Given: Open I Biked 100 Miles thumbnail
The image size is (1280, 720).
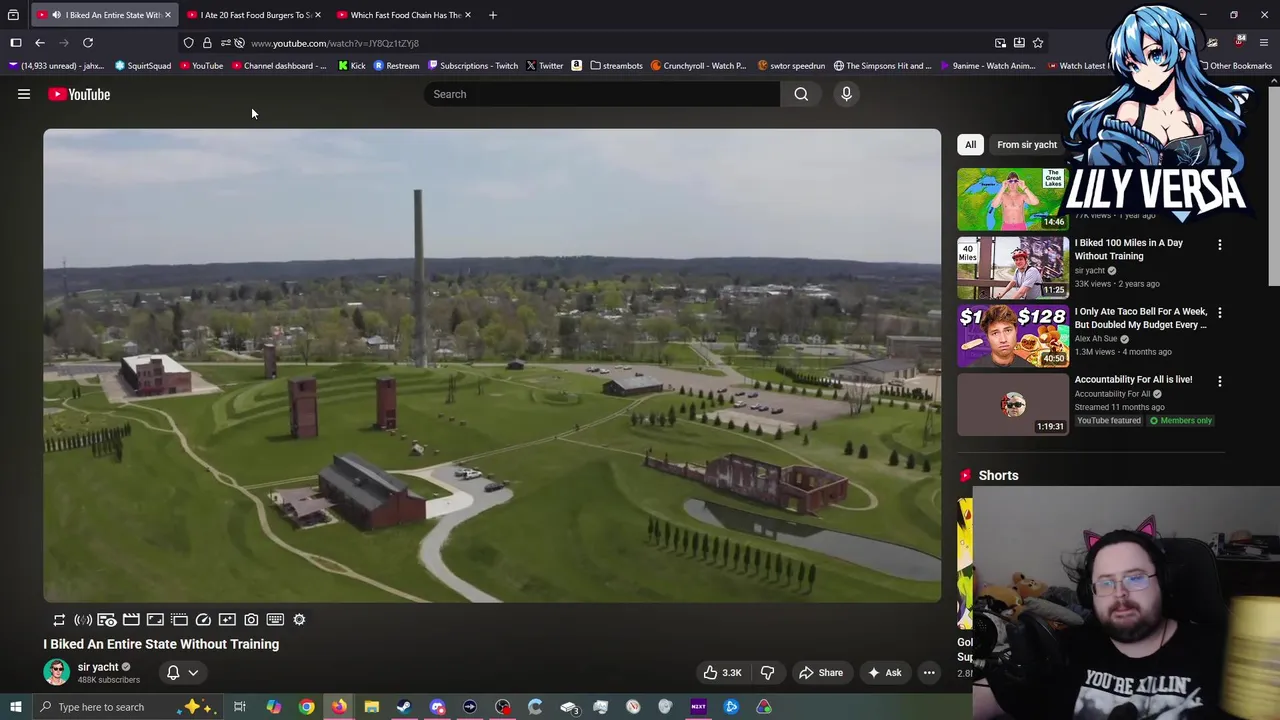Looking at the screenshot, I should pos(1012,268).
